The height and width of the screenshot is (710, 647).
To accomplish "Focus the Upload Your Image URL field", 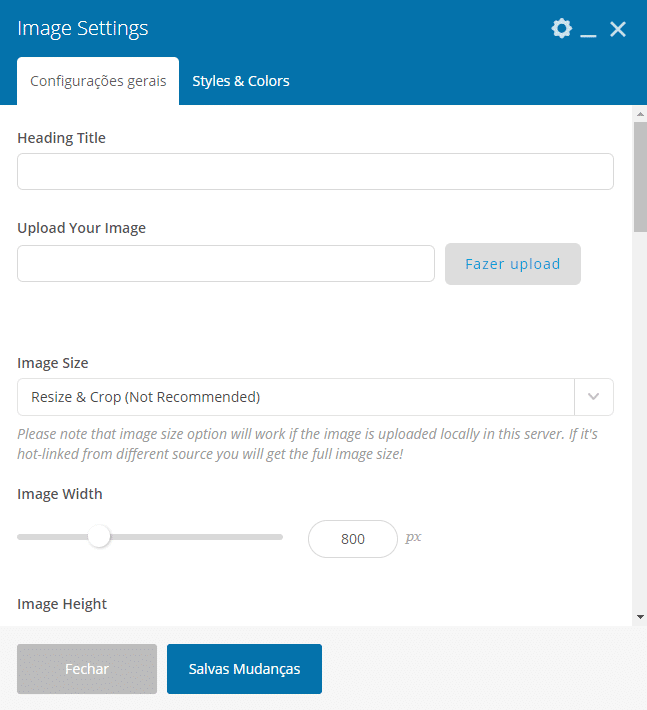I will (226, 264).
